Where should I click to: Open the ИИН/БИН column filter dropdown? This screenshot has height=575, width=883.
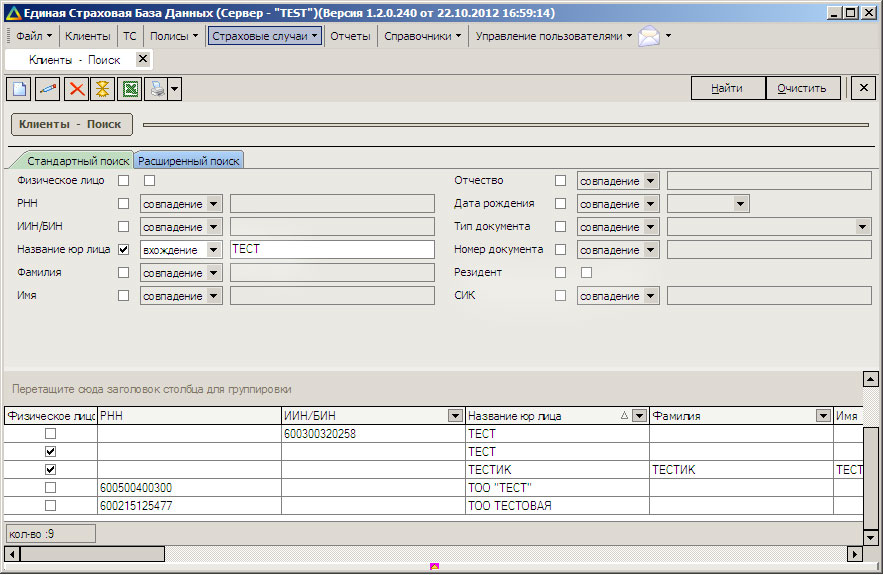(x=455, y=416)
